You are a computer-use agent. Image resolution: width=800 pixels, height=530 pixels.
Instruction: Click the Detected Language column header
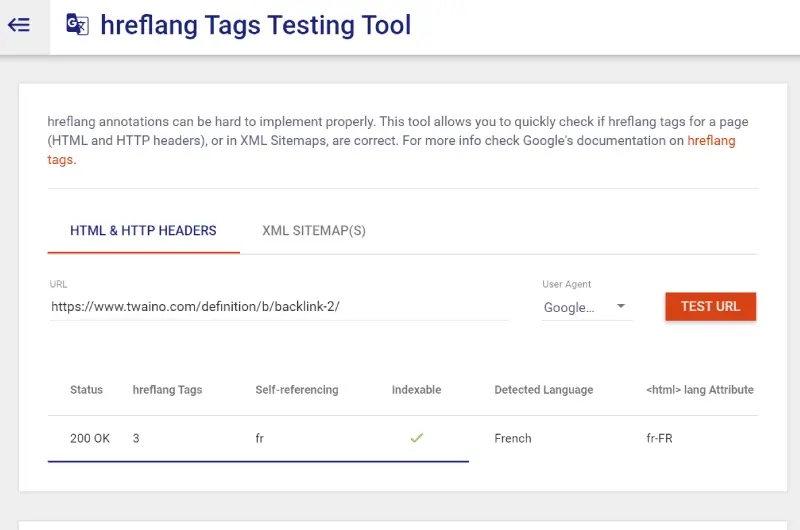(544, 390)
